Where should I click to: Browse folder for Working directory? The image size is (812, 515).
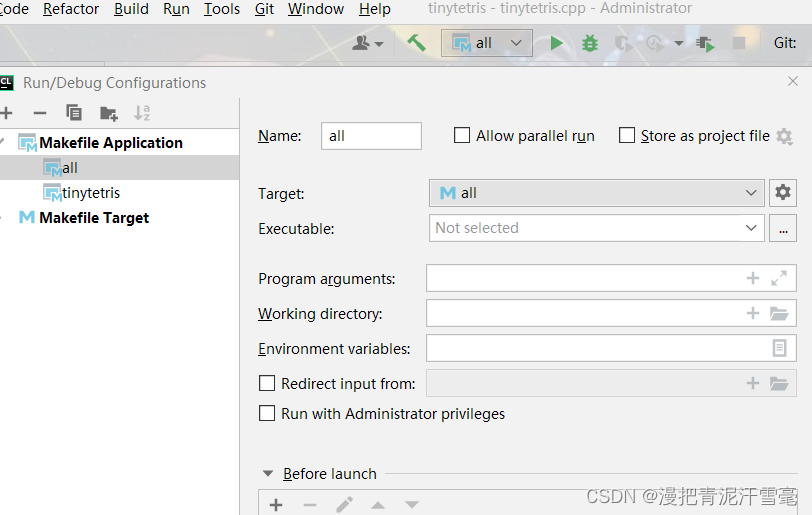779,313
